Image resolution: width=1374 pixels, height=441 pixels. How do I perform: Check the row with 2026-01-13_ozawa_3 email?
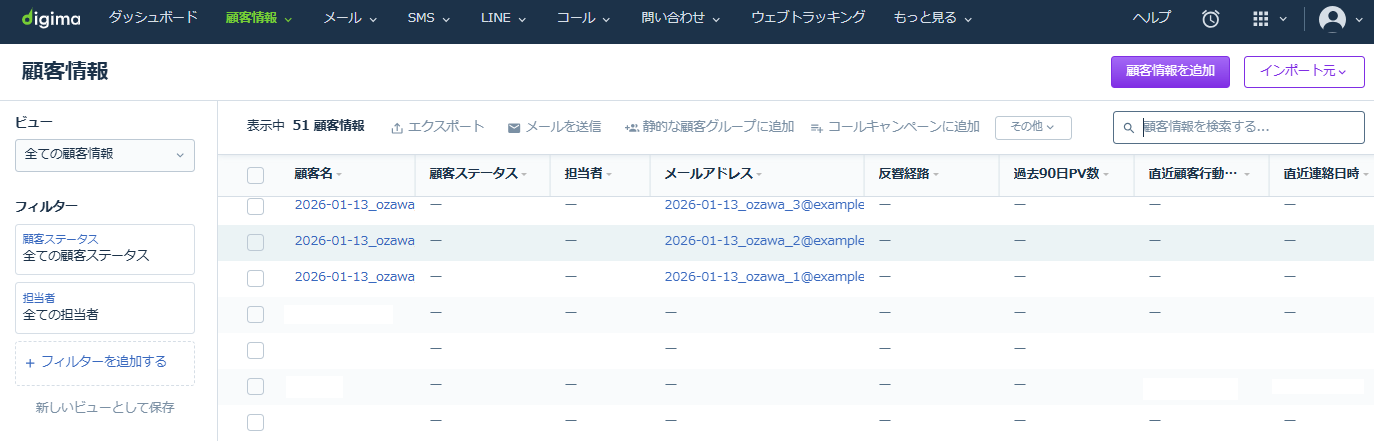255,206
